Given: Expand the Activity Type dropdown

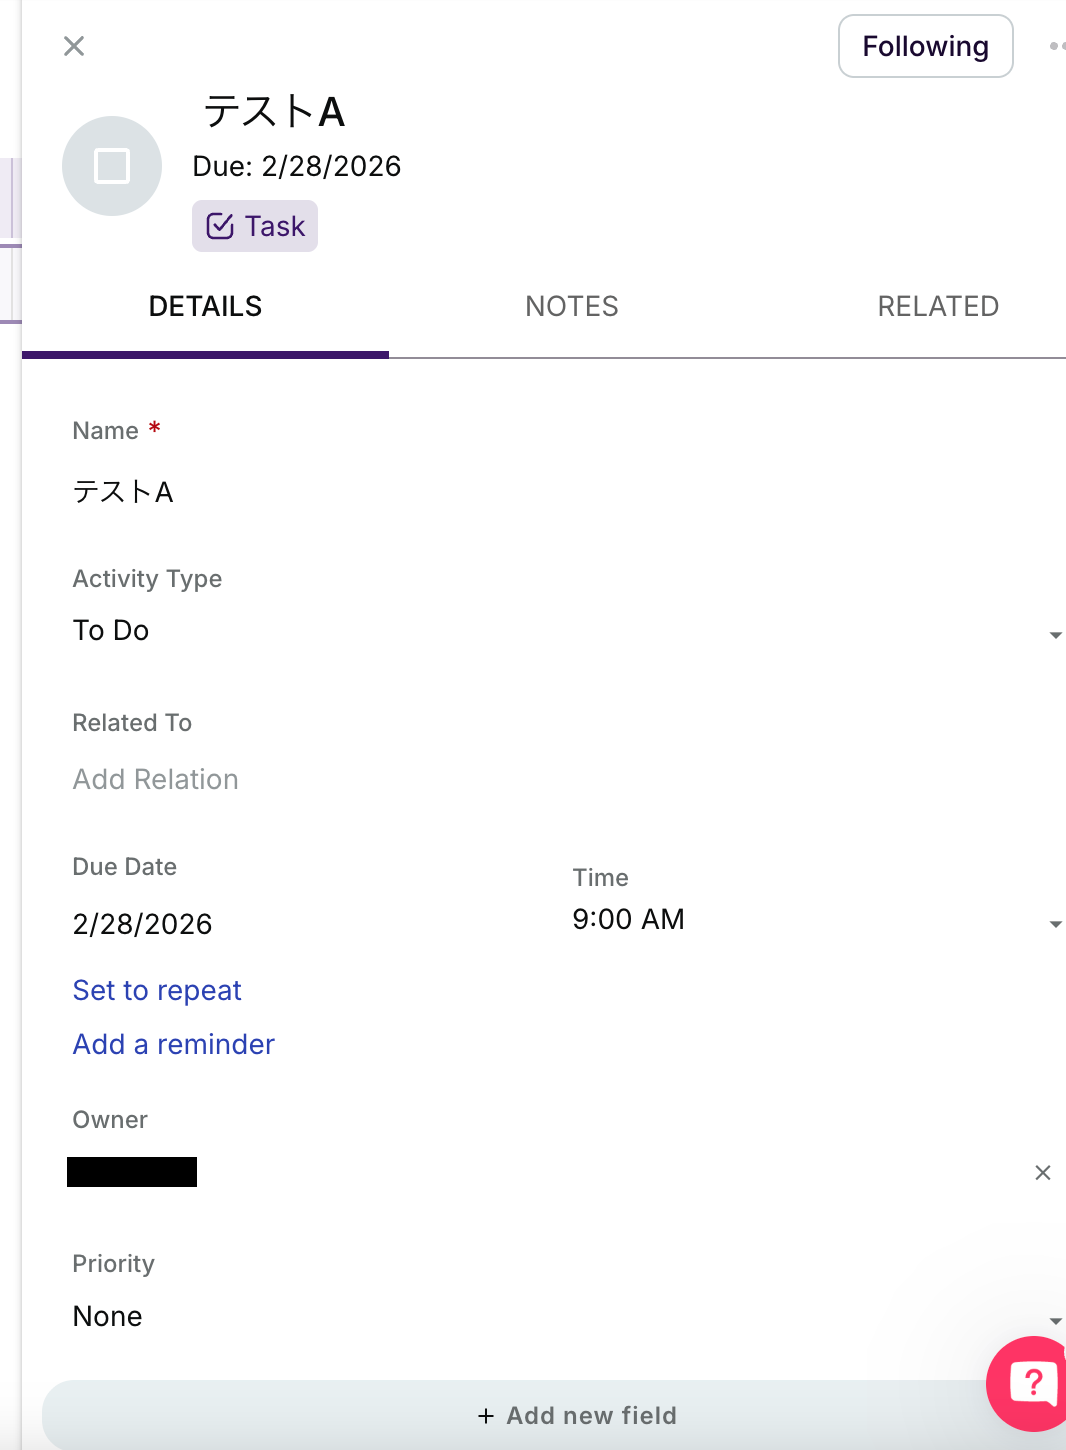Looking at the screenshot, I should pyautogui.click(x=1055, y=634).
